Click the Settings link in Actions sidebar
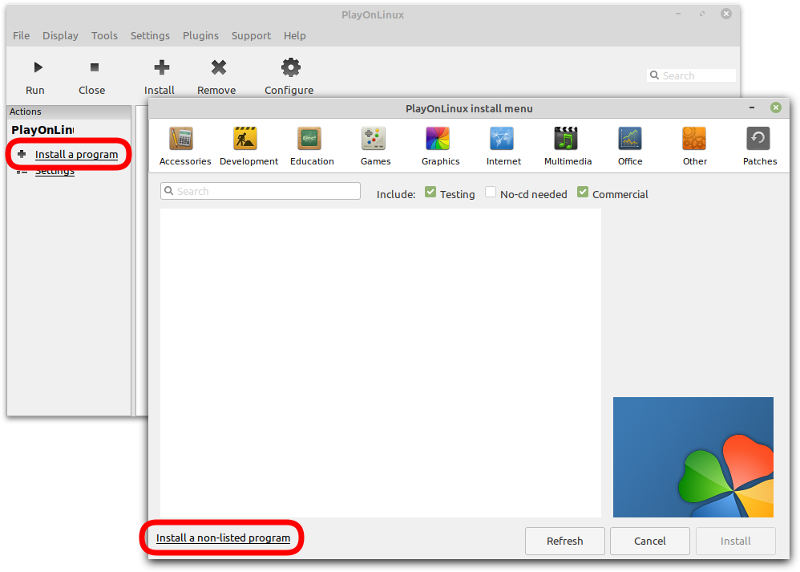This screenshot has height=572, width=800. (55, 171)
